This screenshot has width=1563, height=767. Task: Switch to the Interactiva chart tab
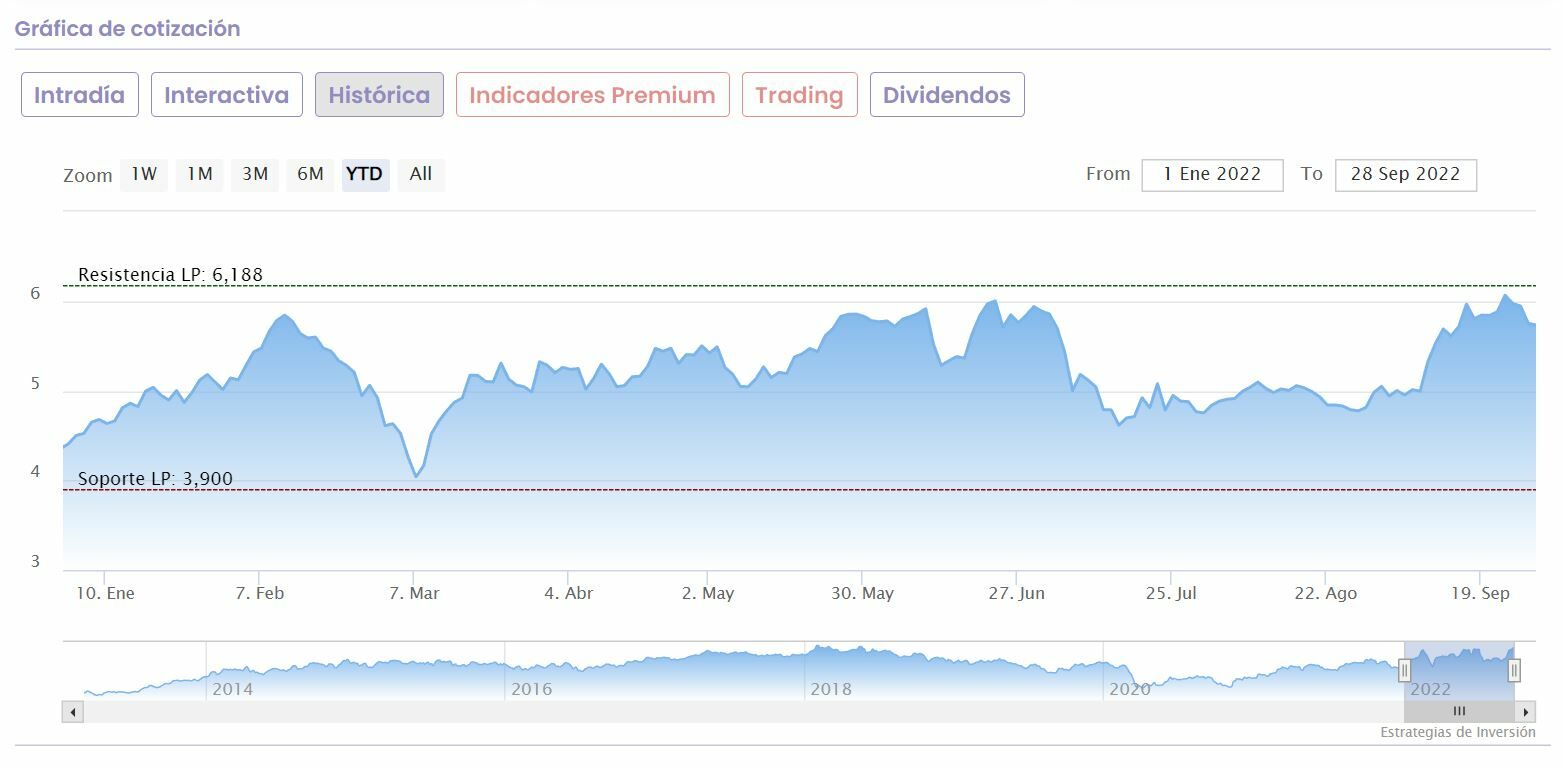226,95
